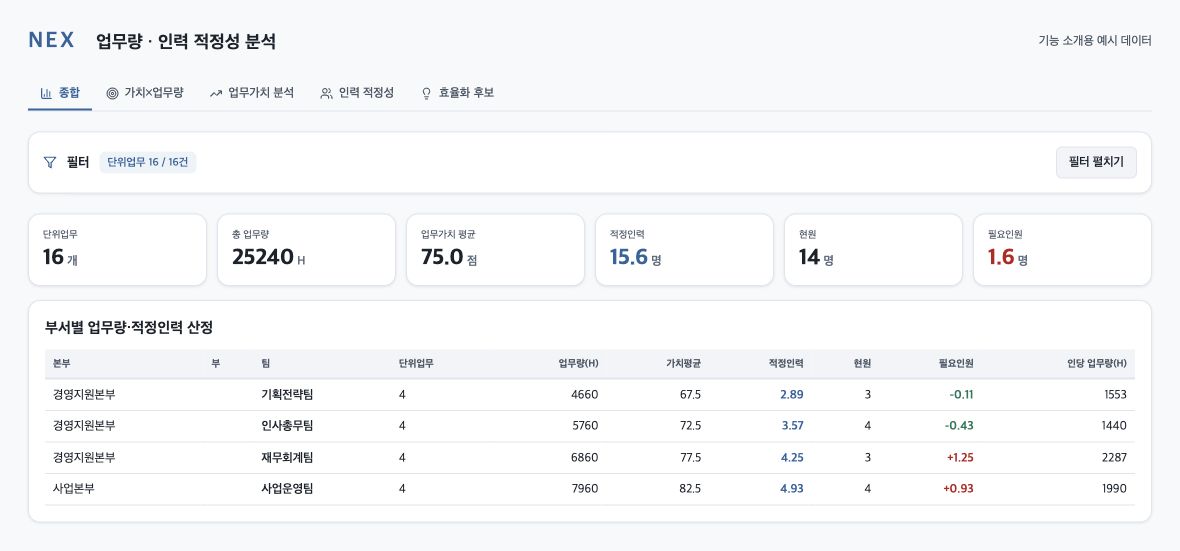Click the 기능 소개용 예시 데이터 note
Image resolution: width=1180 pixels, height=551 pixels.
click(1095, 41)
